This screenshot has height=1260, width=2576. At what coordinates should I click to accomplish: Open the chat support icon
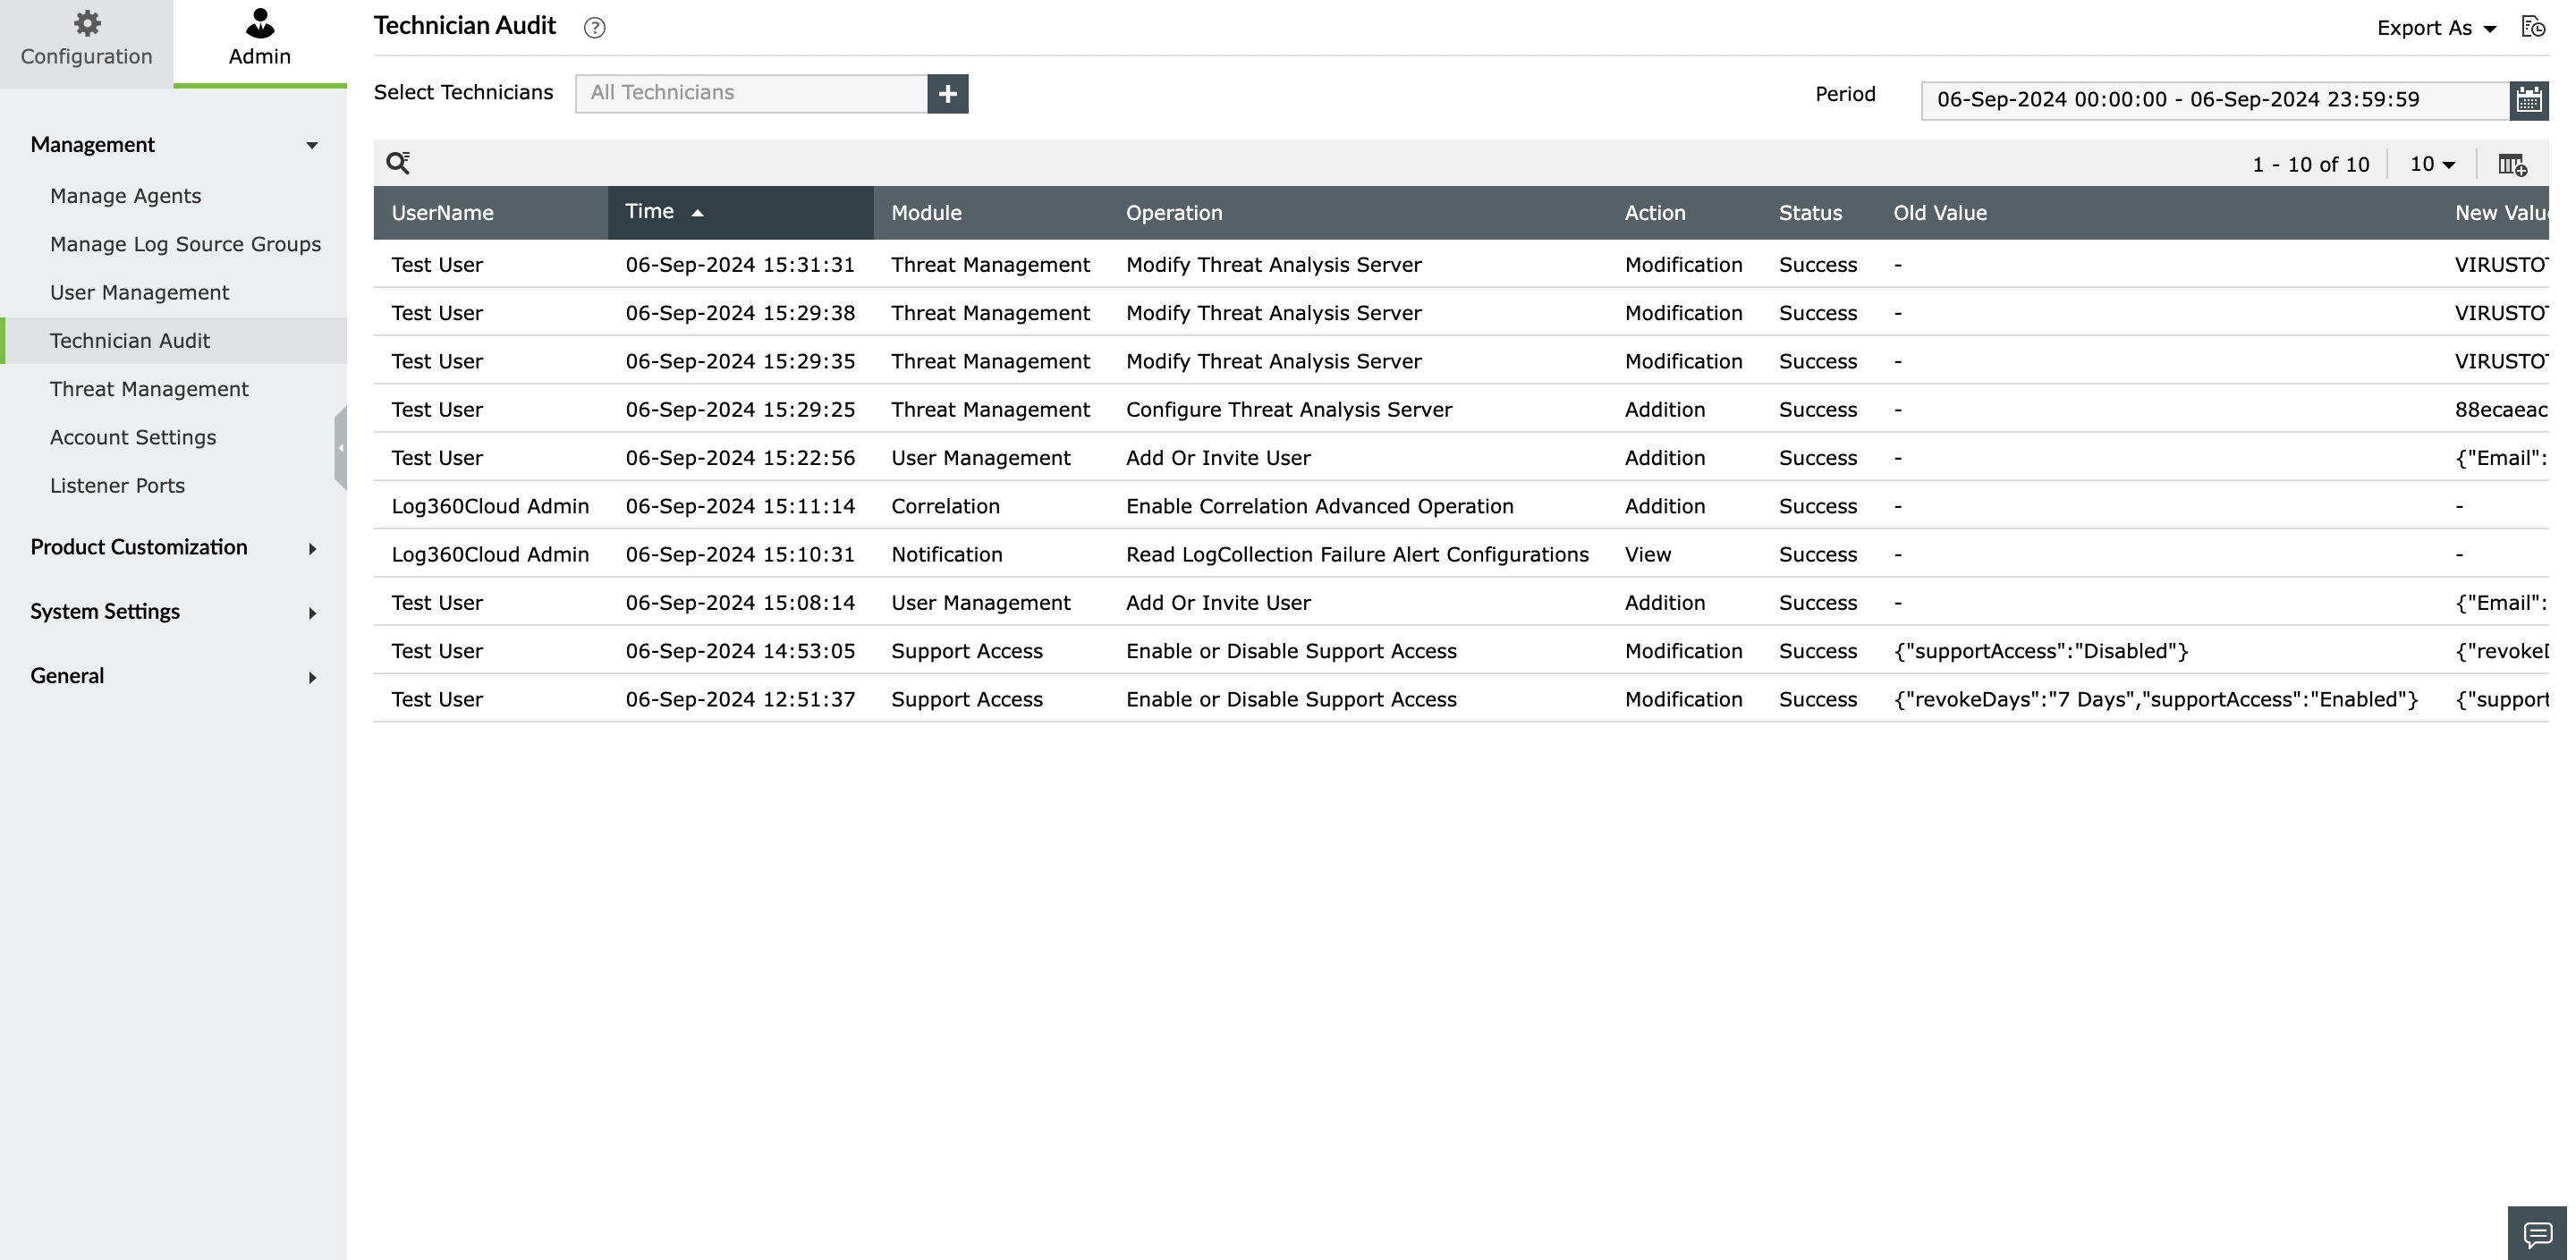point(2537,1234)
